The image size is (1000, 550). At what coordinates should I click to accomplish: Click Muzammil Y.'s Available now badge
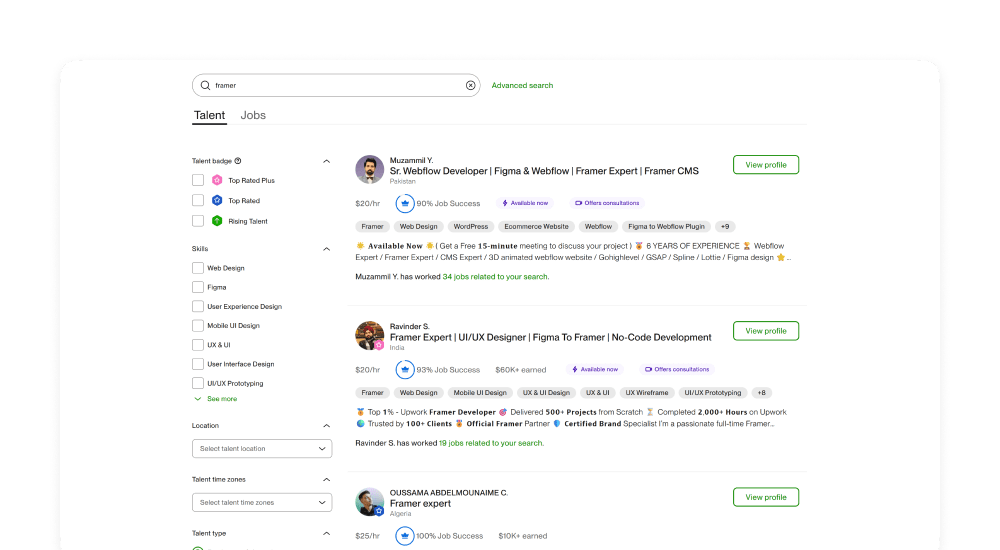pos(525,203)
